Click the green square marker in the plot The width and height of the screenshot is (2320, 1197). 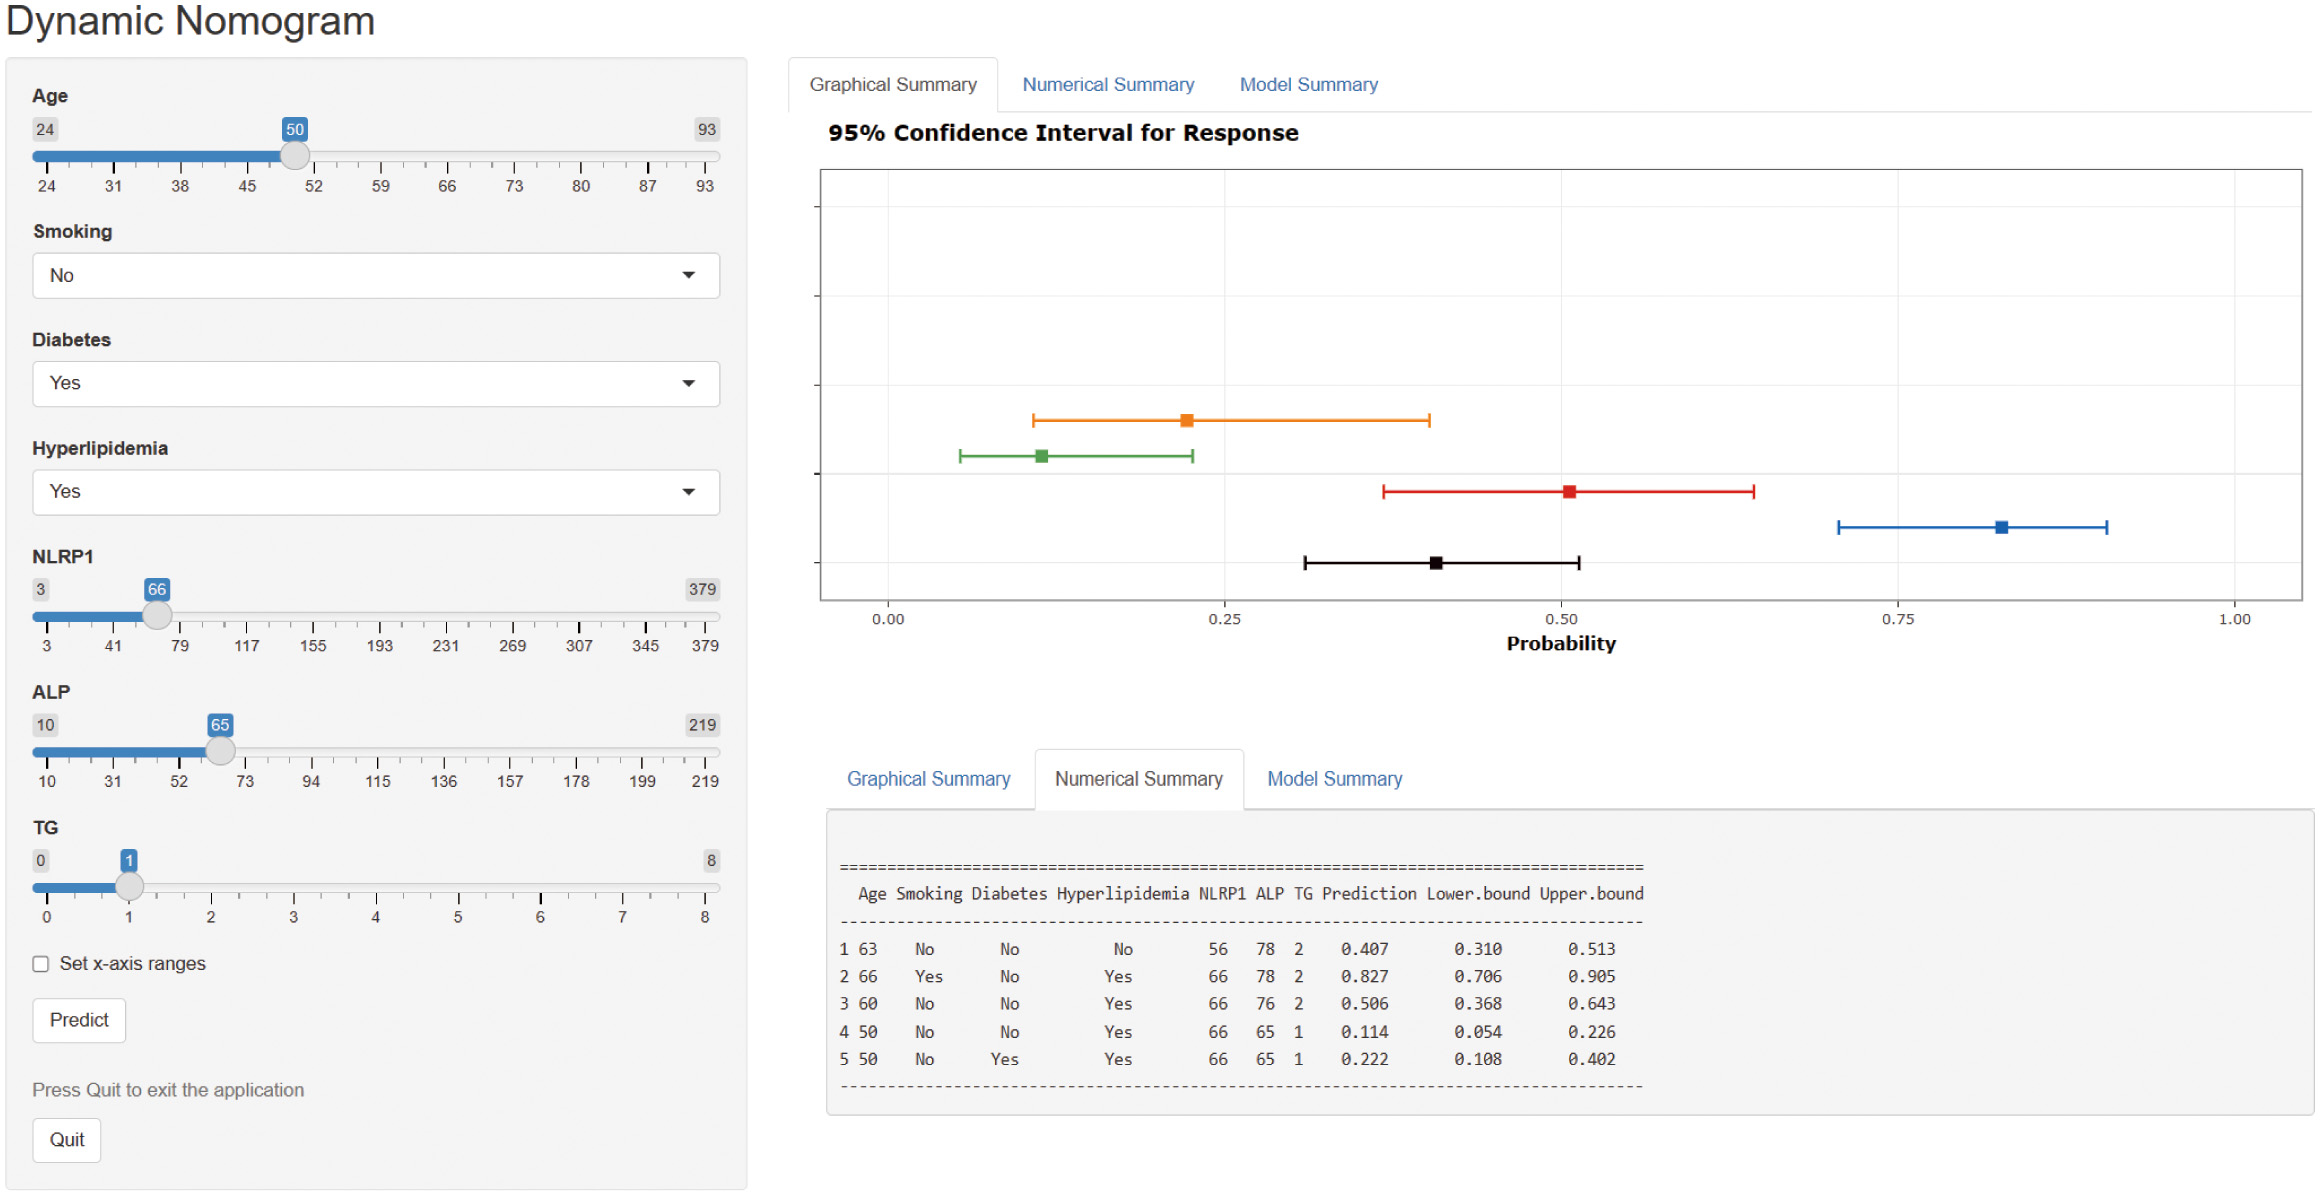click(1041, 456)
